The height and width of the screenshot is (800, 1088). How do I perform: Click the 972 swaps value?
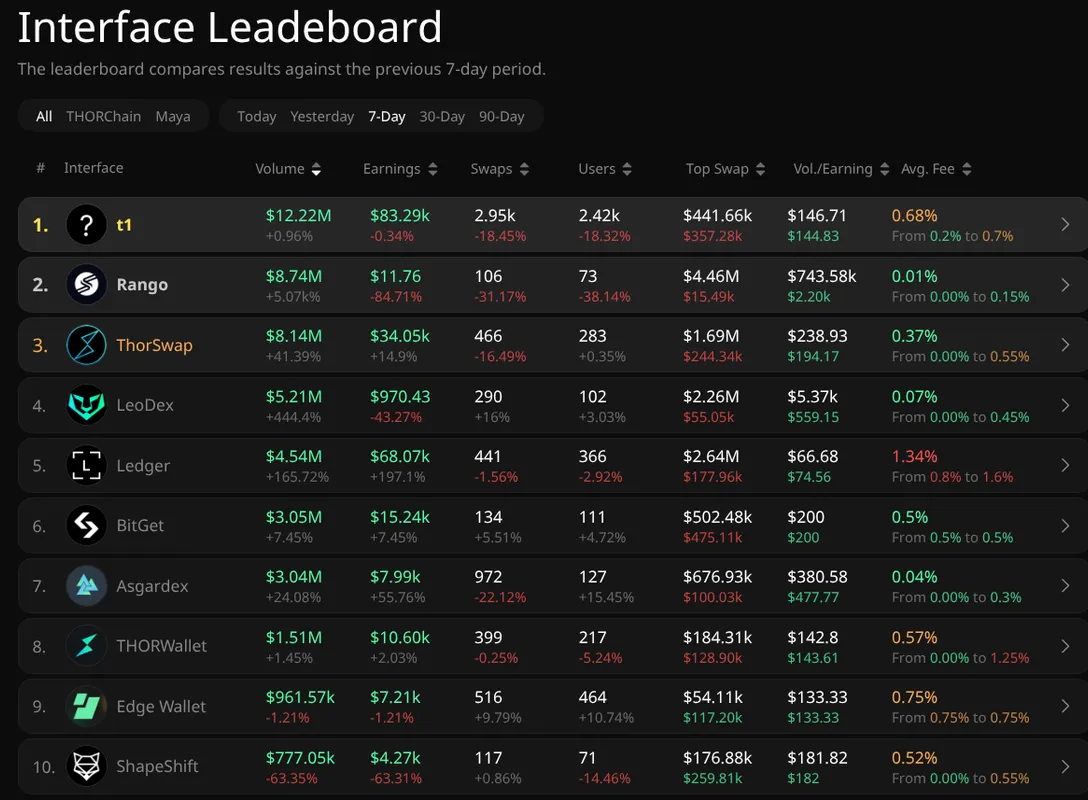488,577
